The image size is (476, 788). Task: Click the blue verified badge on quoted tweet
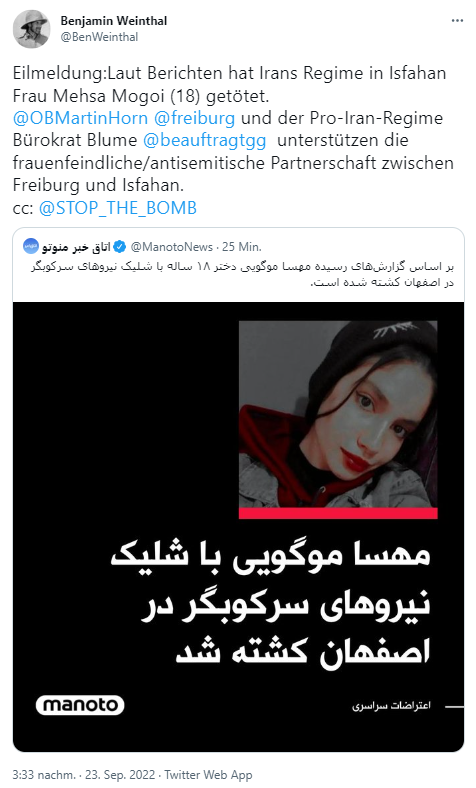tap(120, 247)
